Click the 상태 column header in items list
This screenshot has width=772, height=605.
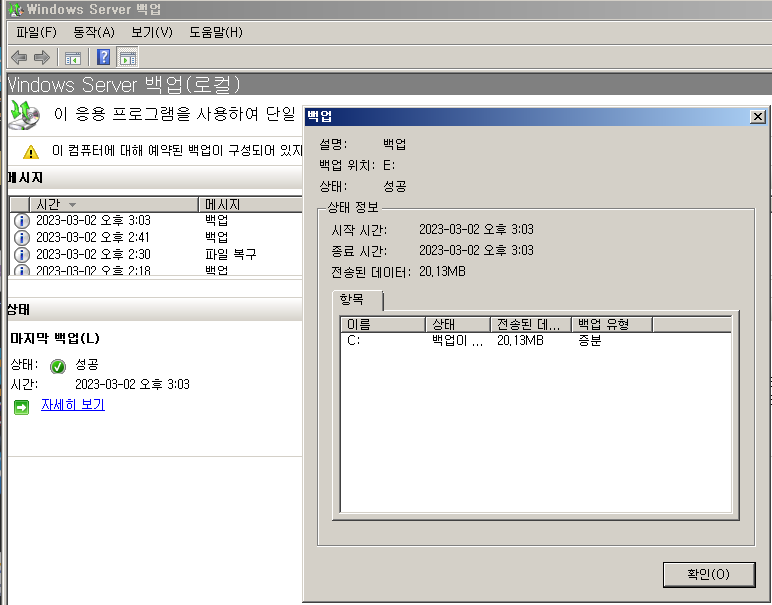tap(458, 324)
